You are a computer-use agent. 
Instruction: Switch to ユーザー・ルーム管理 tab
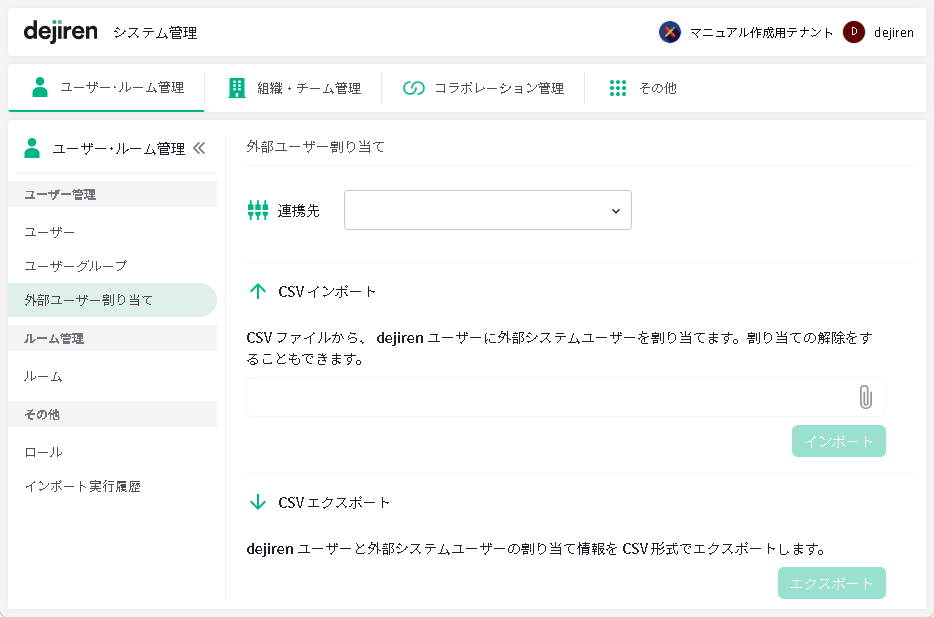108,88
